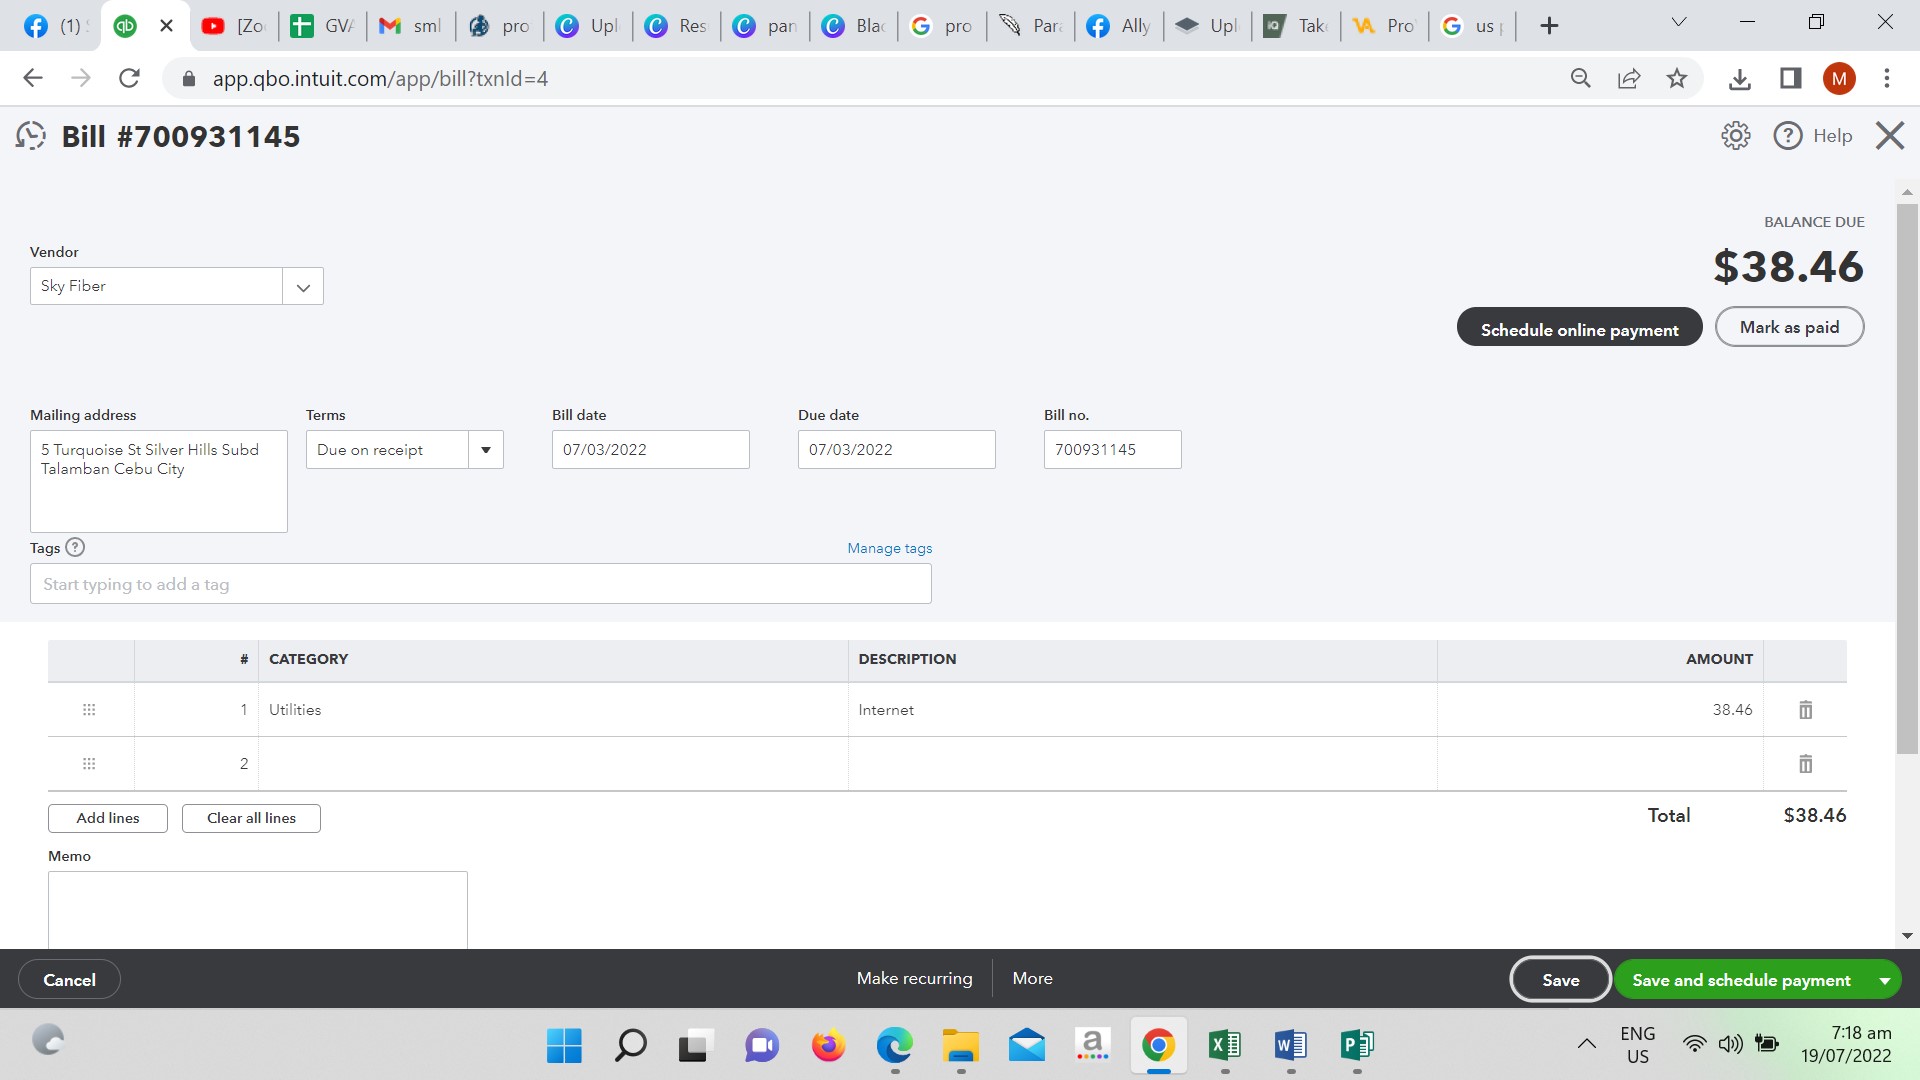Click the recent transactions clock icon
Screen dimensions: 1920x1080
point(31,136)
